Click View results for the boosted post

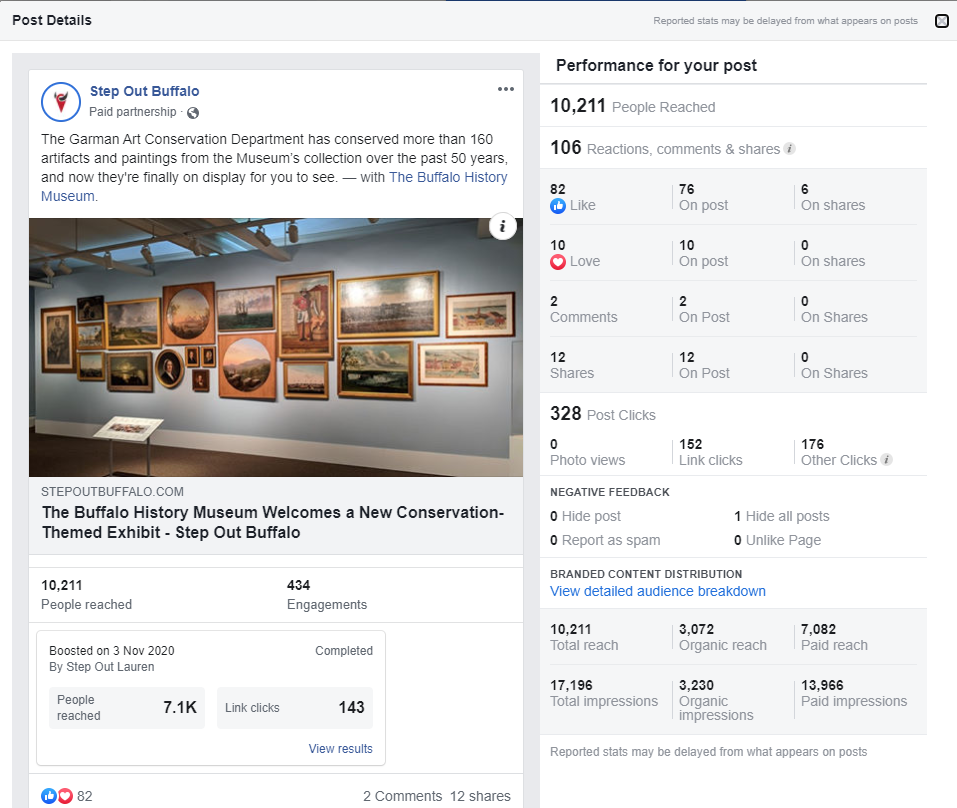[x=340, y=748]
